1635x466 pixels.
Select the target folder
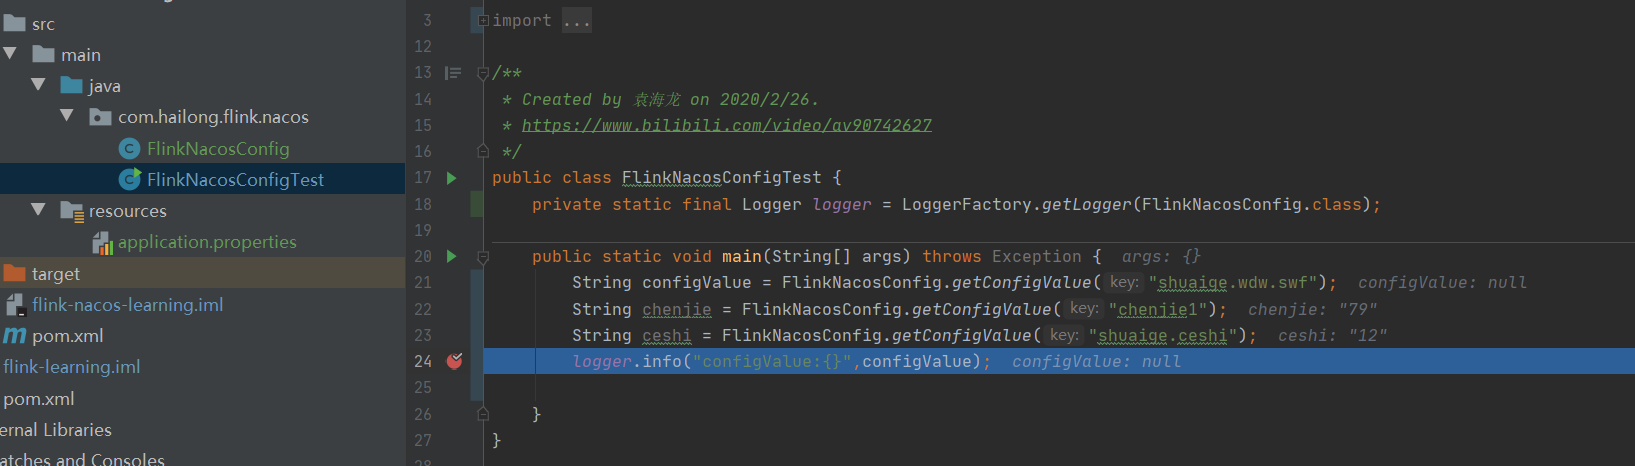coord(55,274)
